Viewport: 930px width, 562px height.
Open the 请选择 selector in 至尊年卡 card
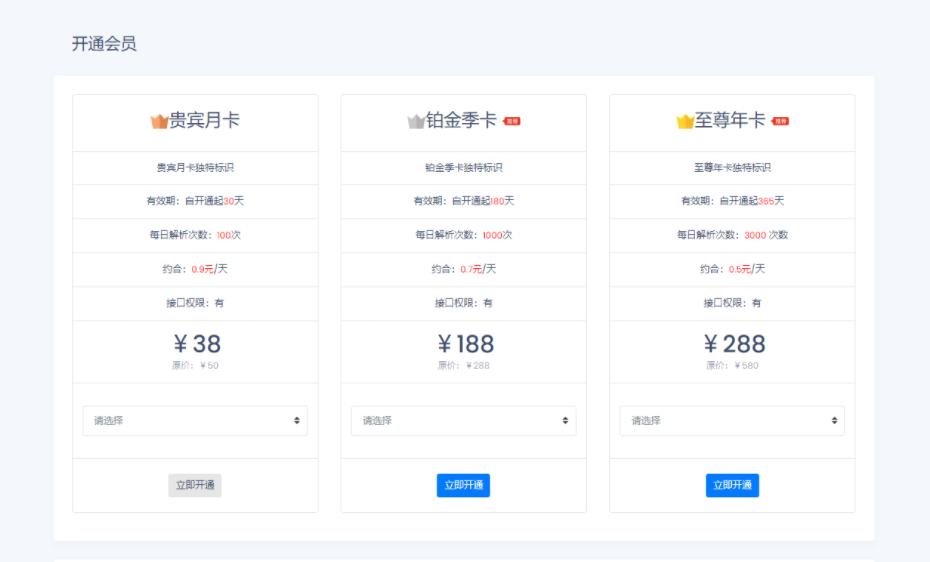coord(732,421)
